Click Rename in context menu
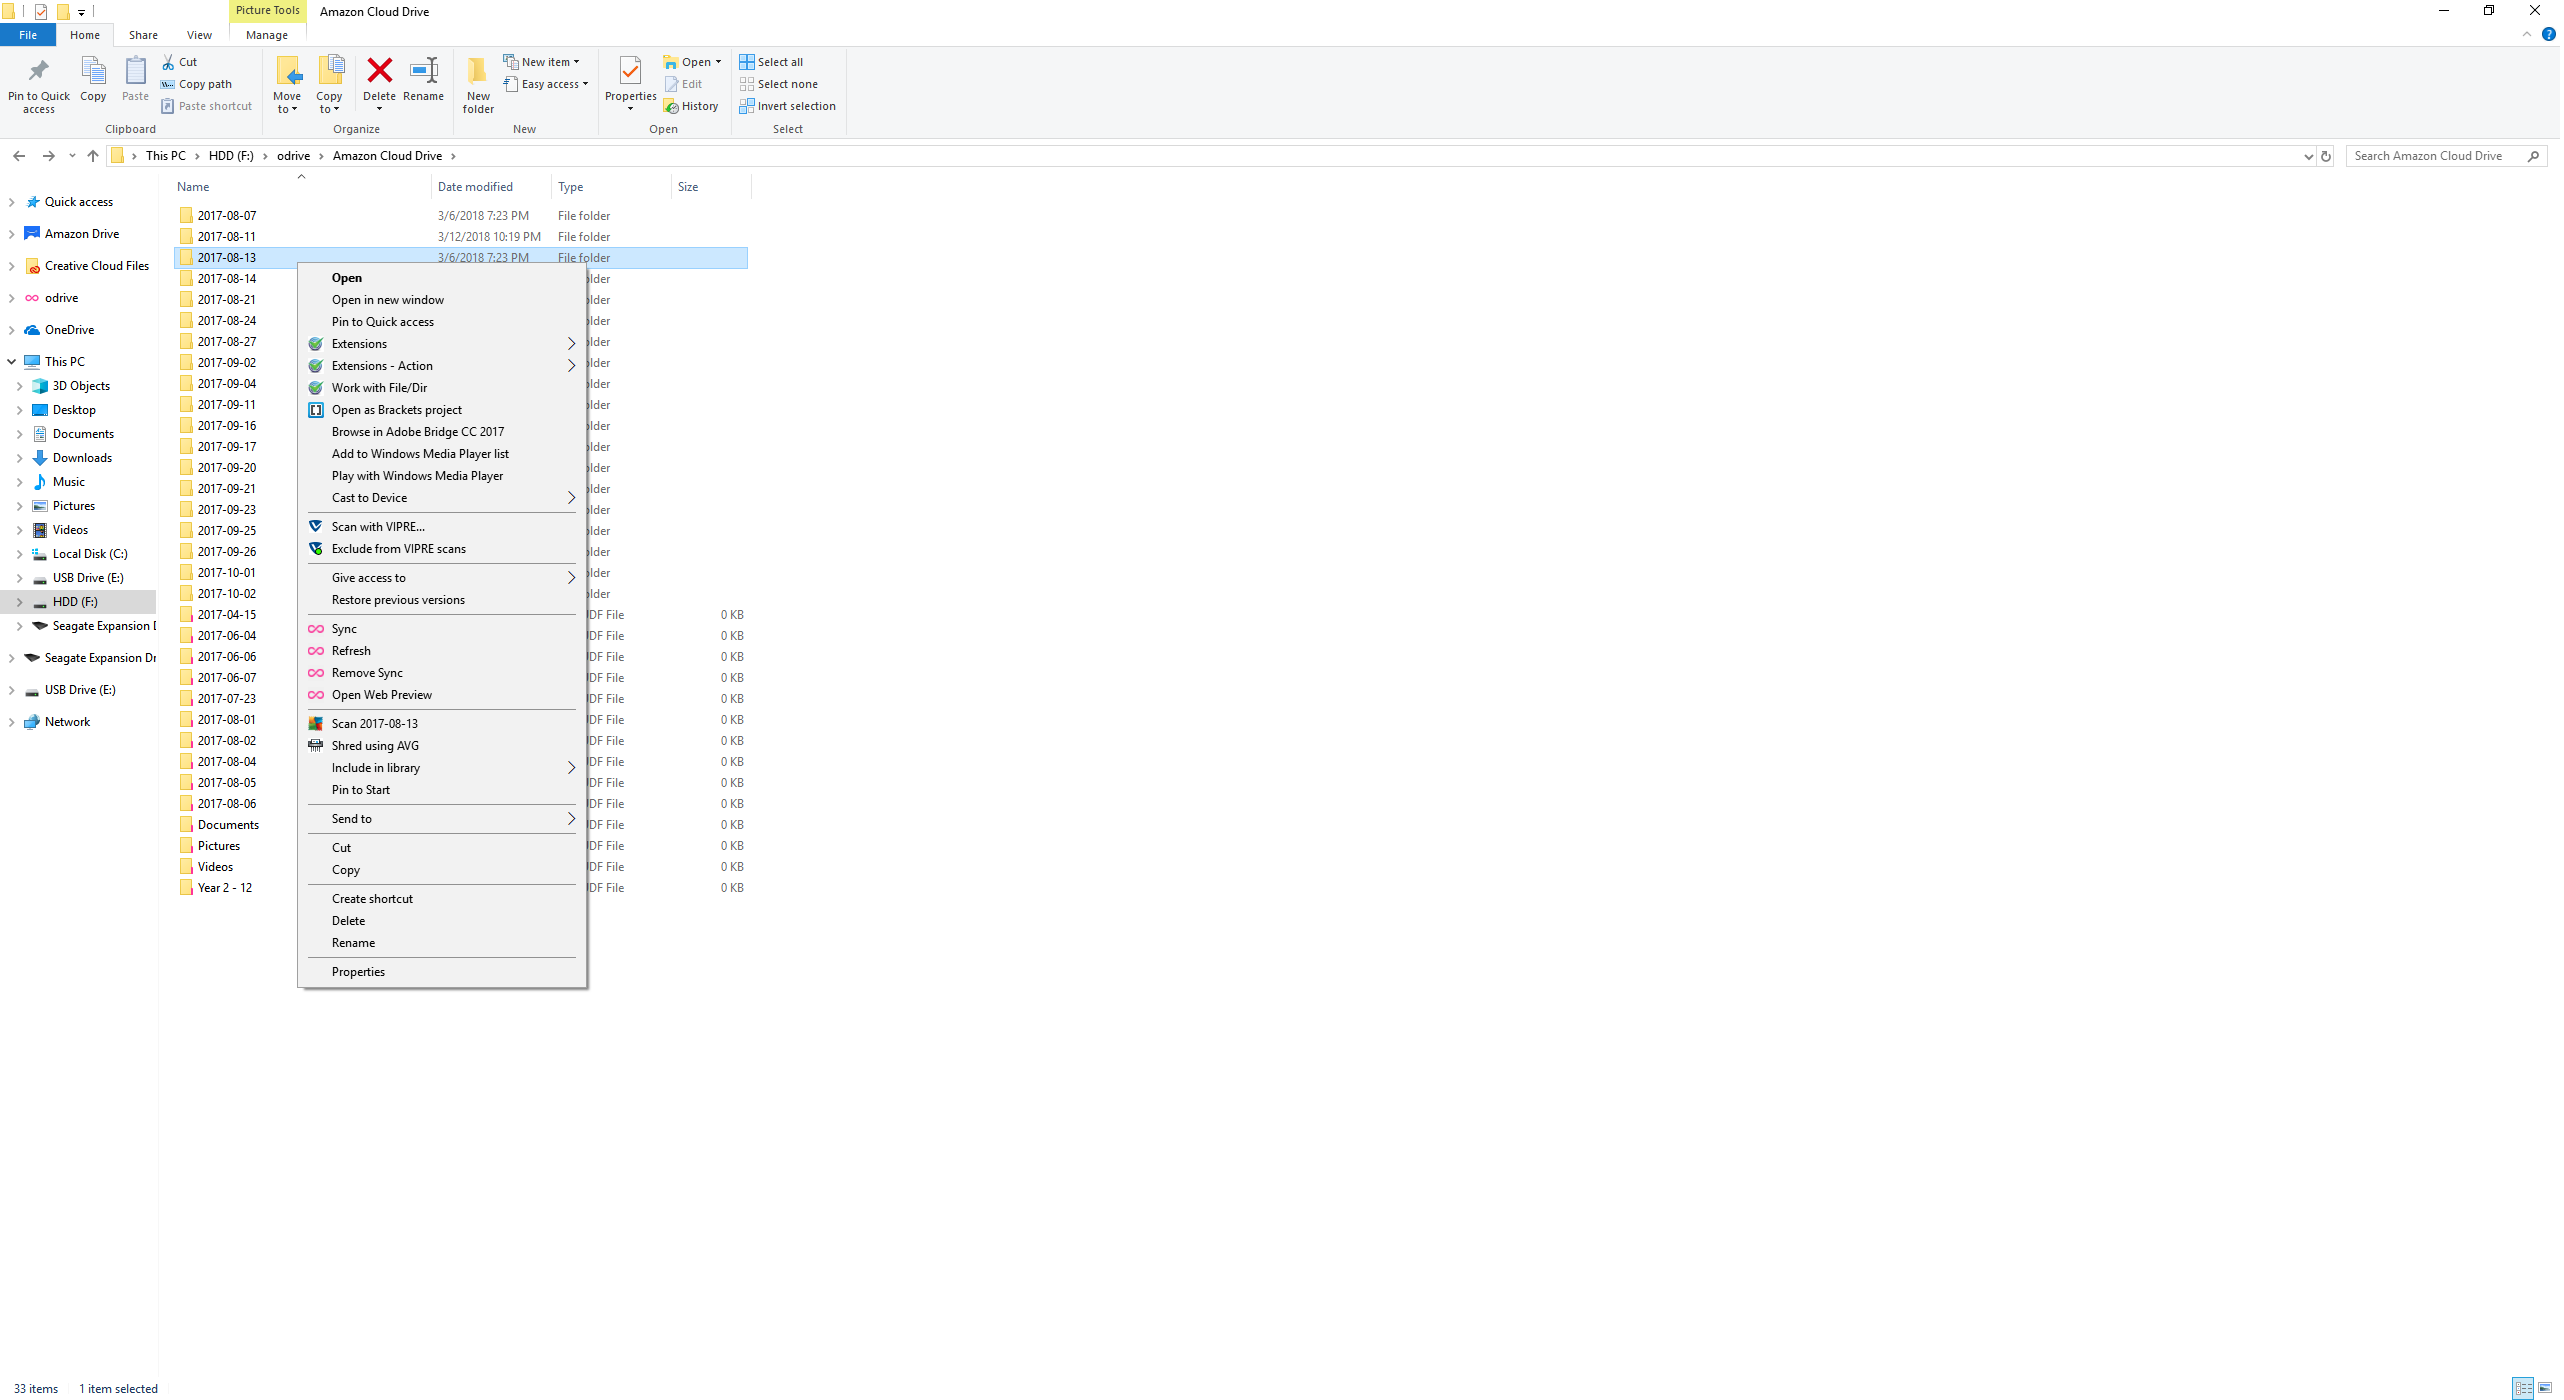Image resolution: width=2564 pixels, height=1400 pixels. 353,941
